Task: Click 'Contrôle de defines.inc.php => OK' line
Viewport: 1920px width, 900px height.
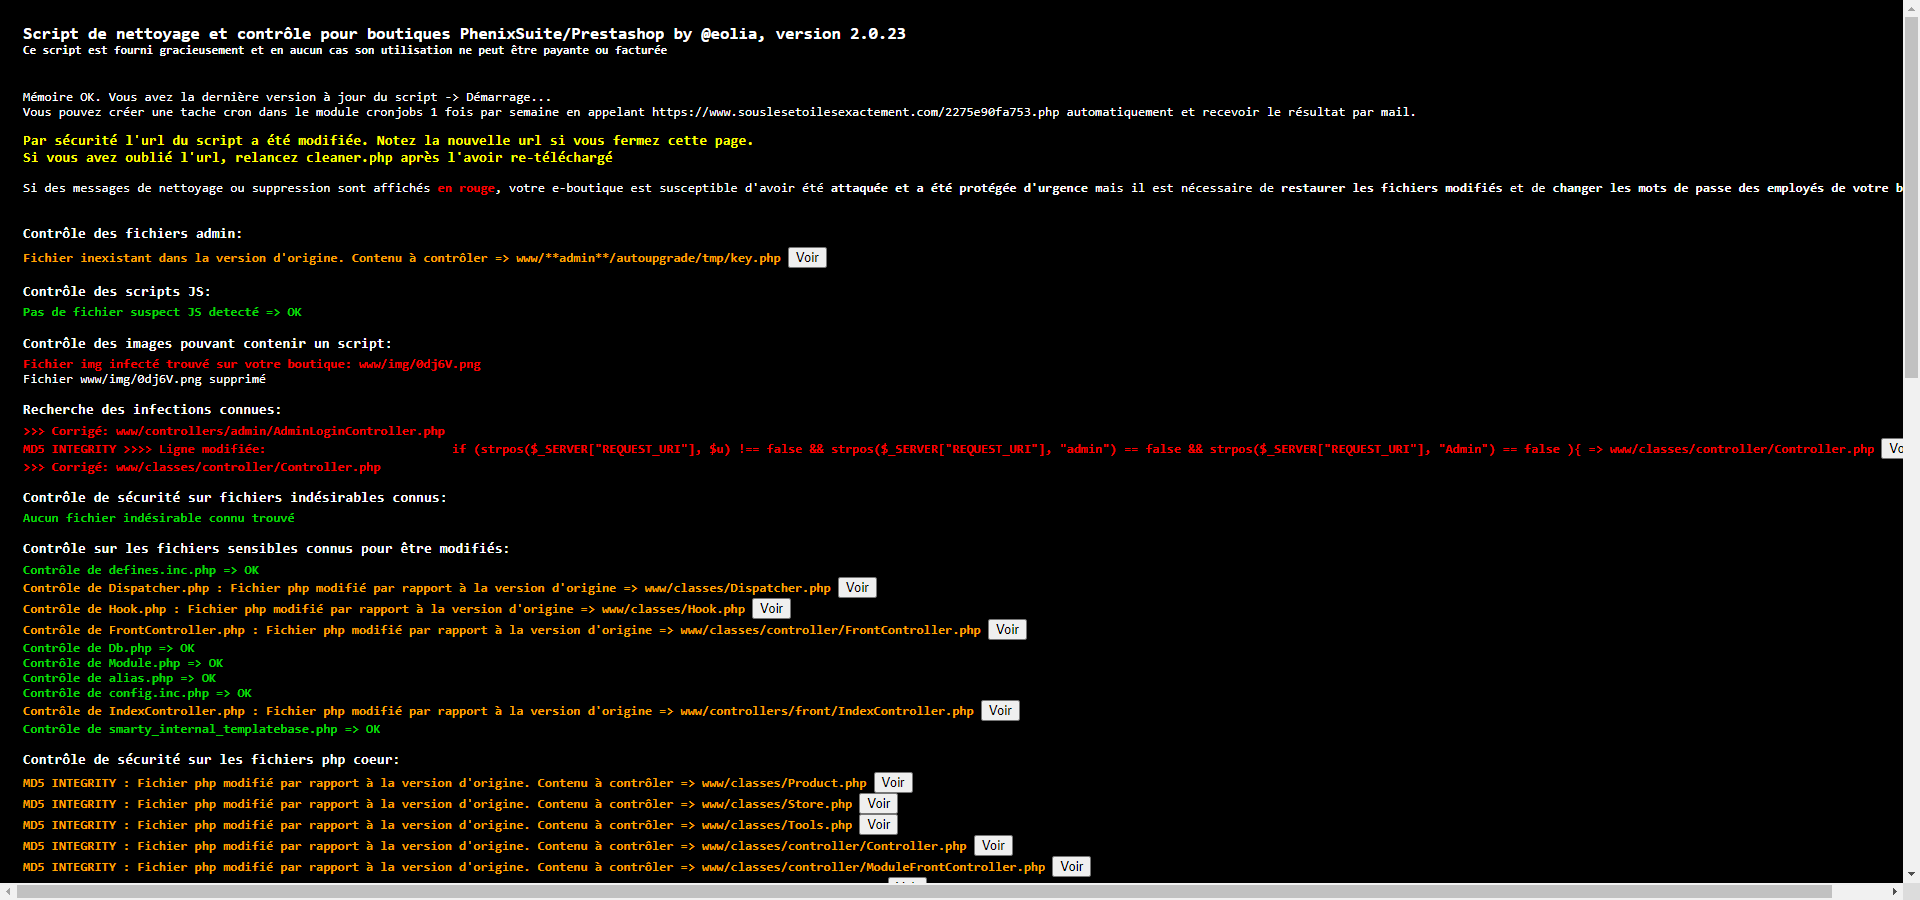Action: 141,570
